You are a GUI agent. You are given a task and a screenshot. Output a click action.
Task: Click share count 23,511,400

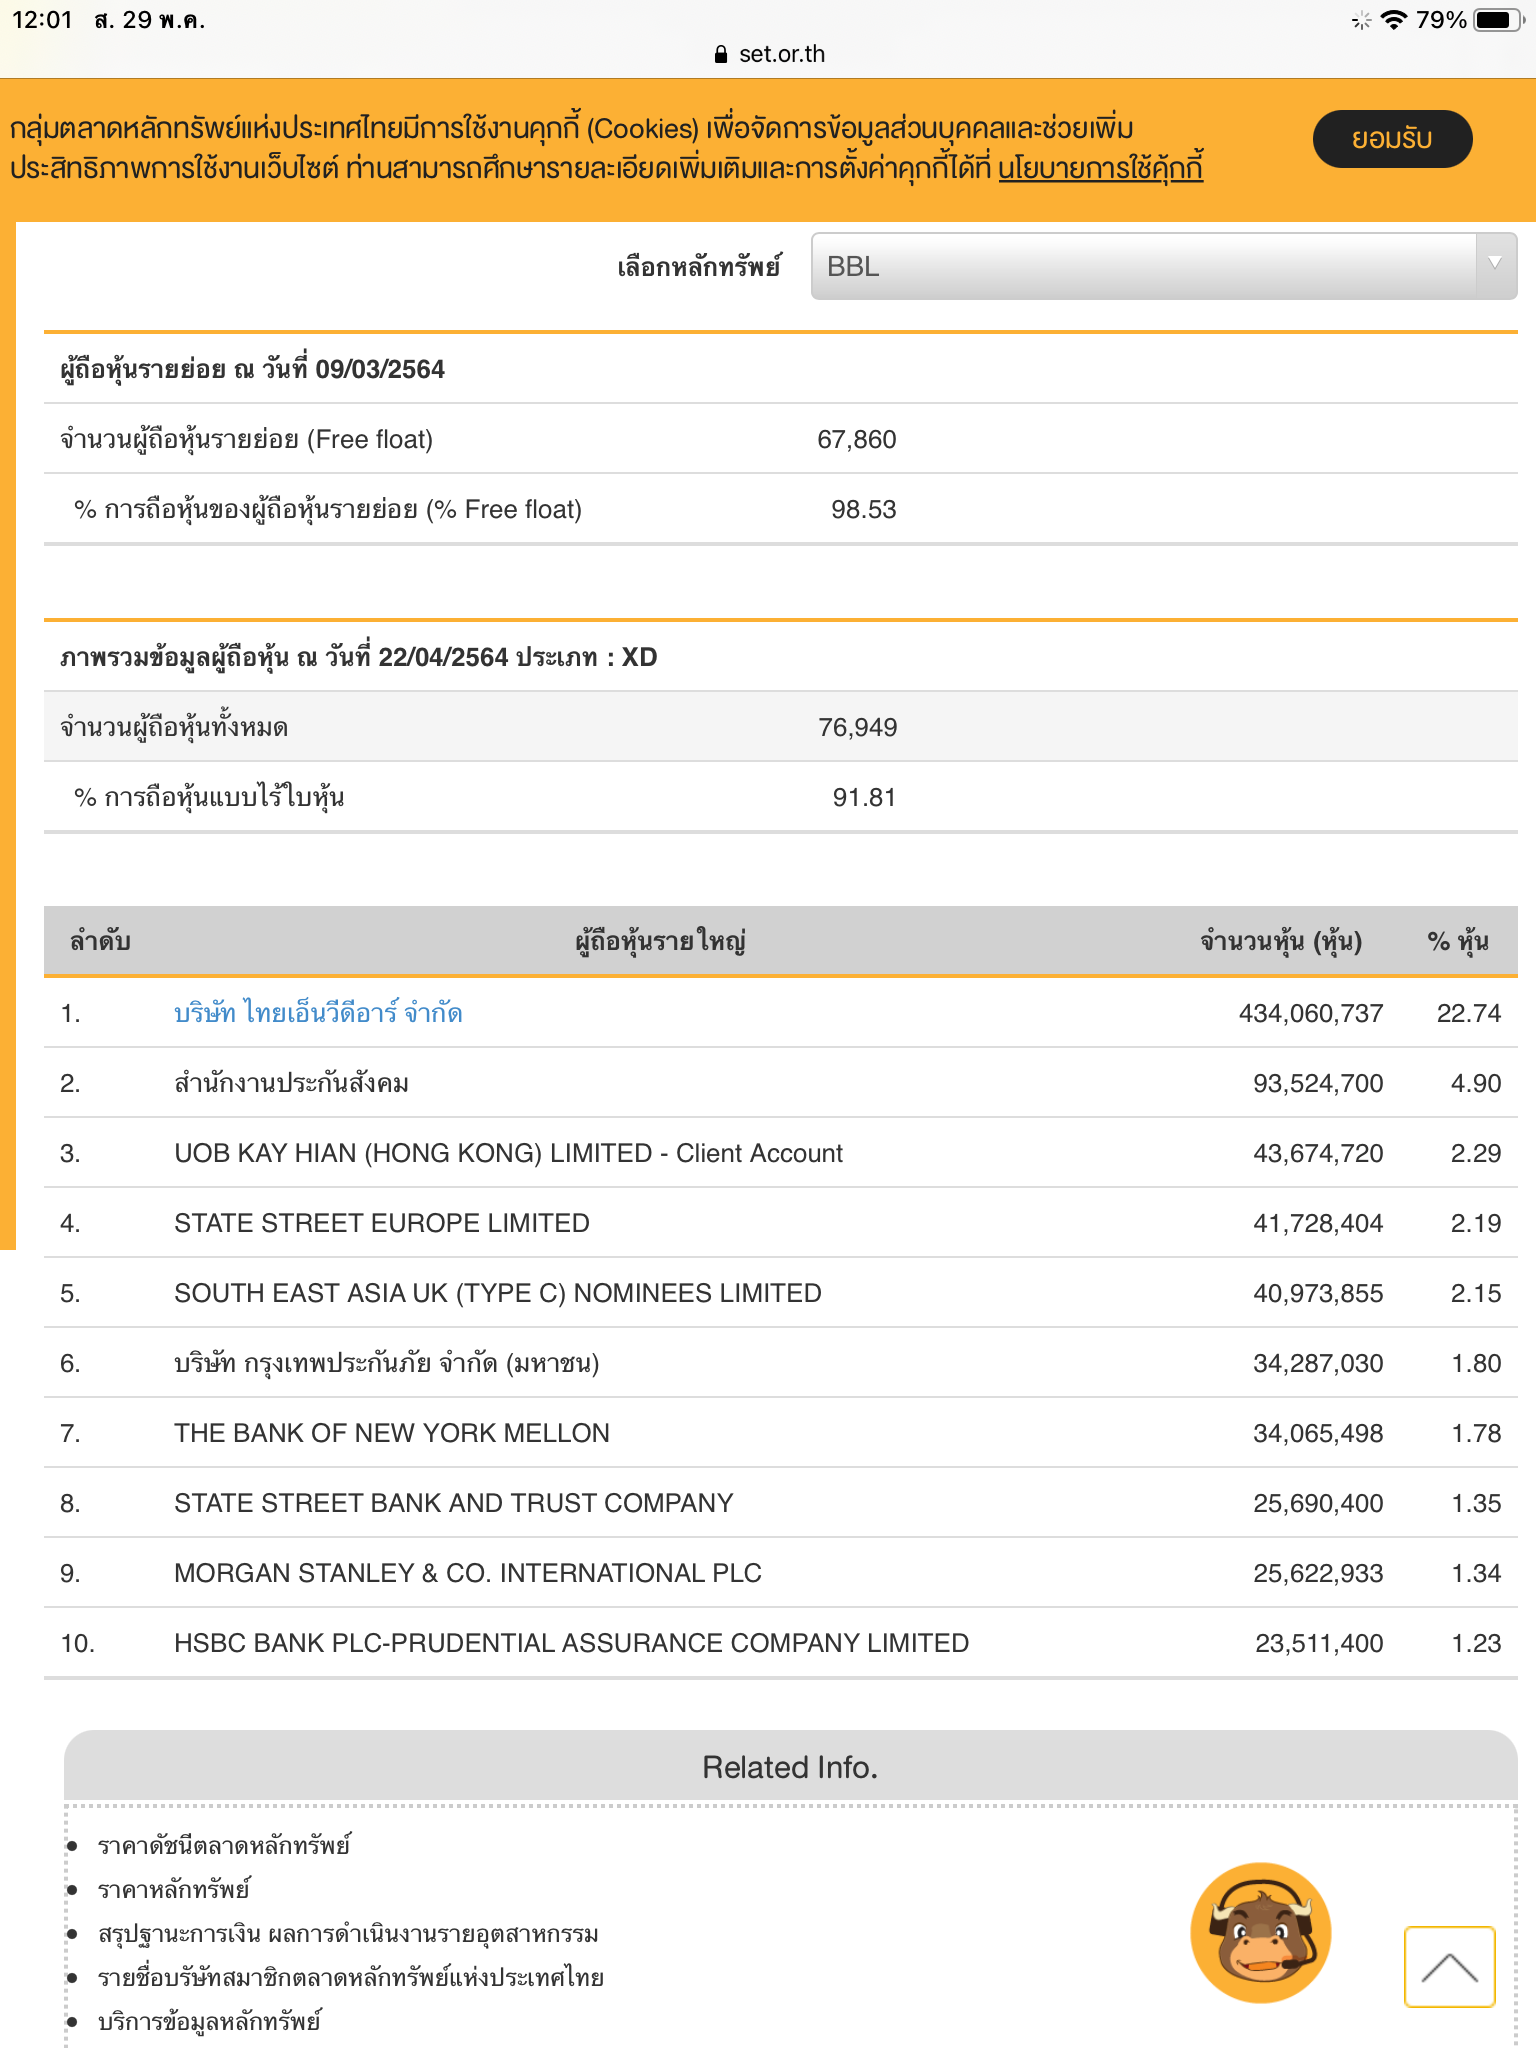pyautogui.click(x=1319, y=1643)
